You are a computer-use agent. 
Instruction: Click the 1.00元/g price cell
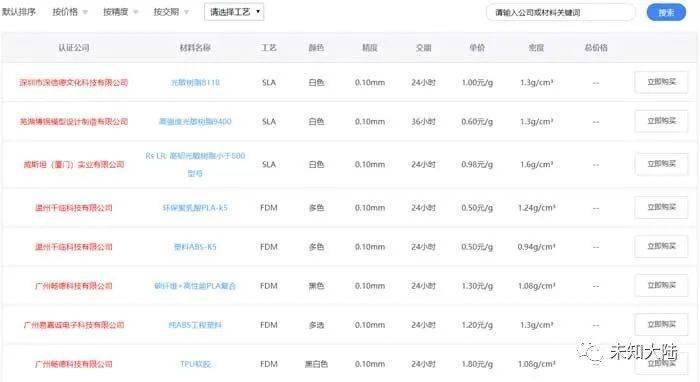pos(477,83)
